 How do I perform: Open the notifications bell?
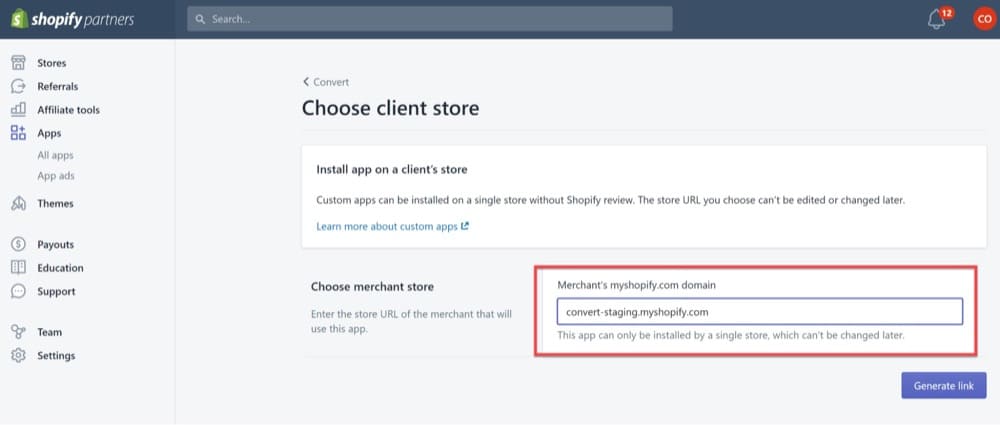click(937, 19)
